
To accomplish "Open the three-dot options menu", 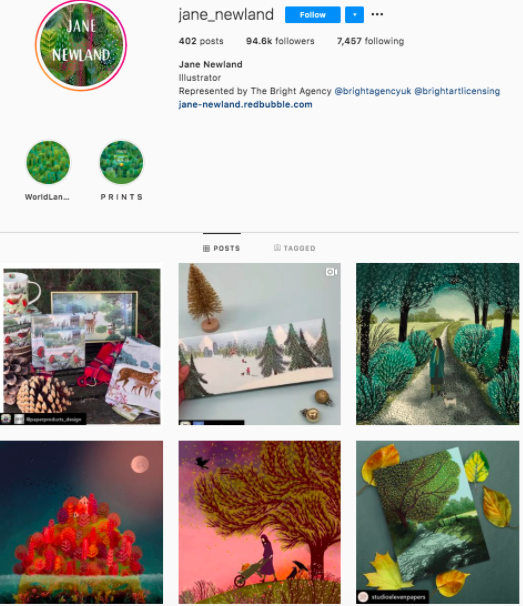I will pos(377,15).
